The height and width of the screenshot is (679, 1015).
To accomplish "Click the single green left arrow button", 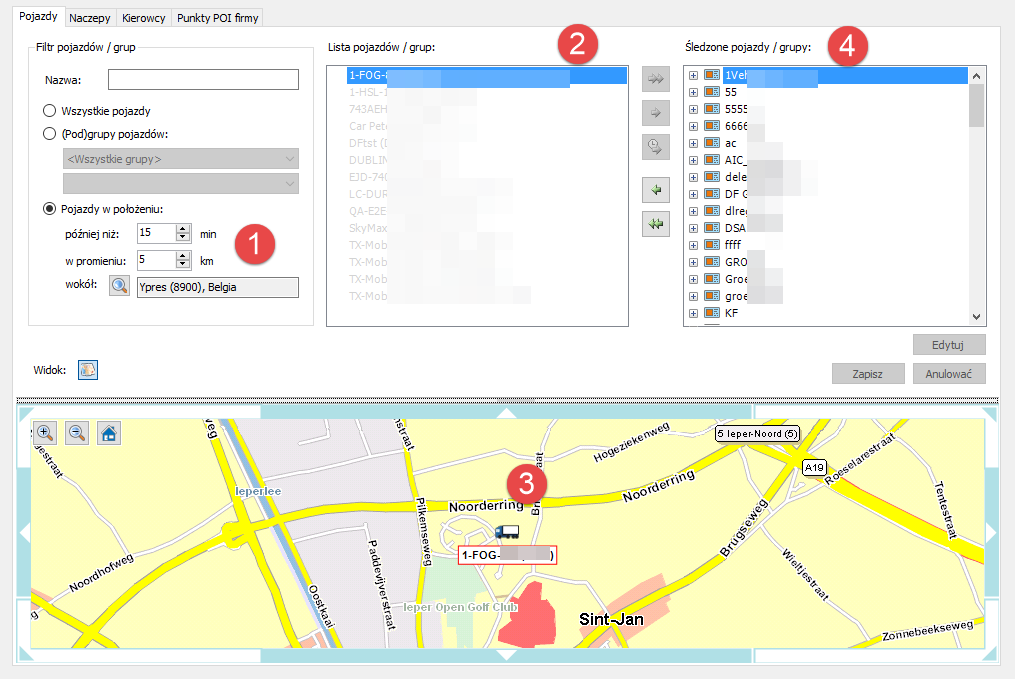I will point(656,189).
